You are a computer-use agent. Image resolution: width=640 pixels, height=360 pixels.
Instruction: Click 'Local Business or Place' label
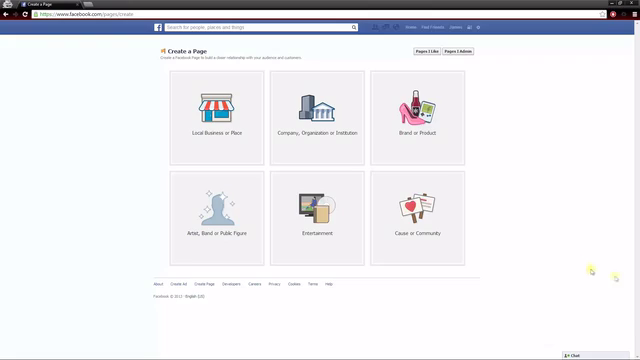click(217, 133)
